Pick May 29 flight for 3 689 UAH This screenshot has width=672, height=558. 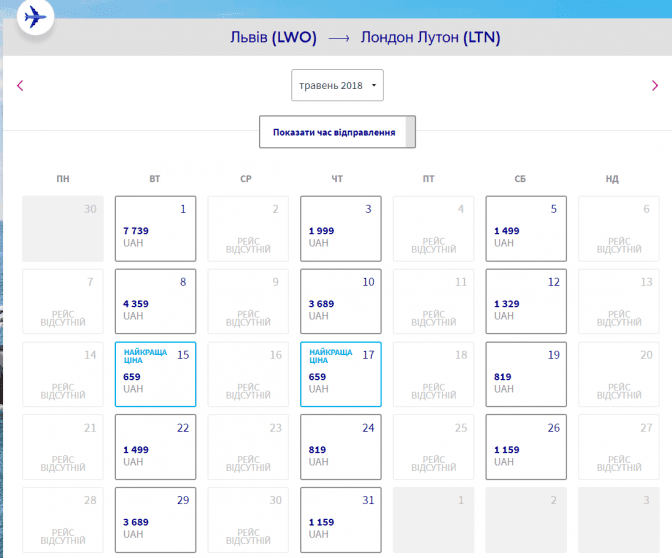pyautogui.click(x=155, y=520)
